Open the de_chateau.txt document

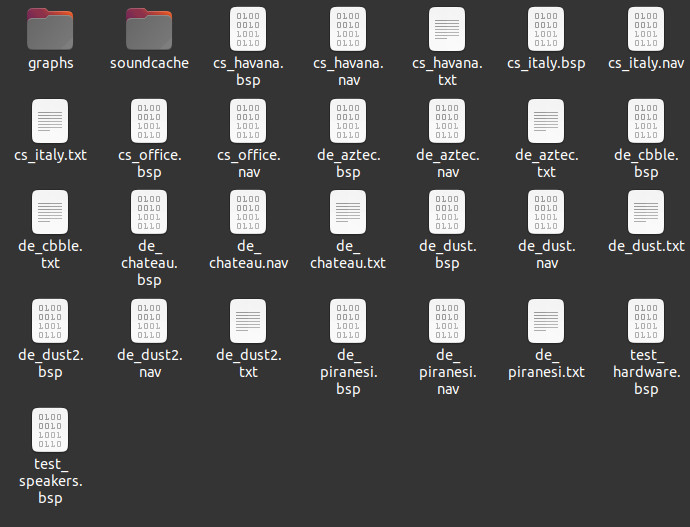click(348, 212)
